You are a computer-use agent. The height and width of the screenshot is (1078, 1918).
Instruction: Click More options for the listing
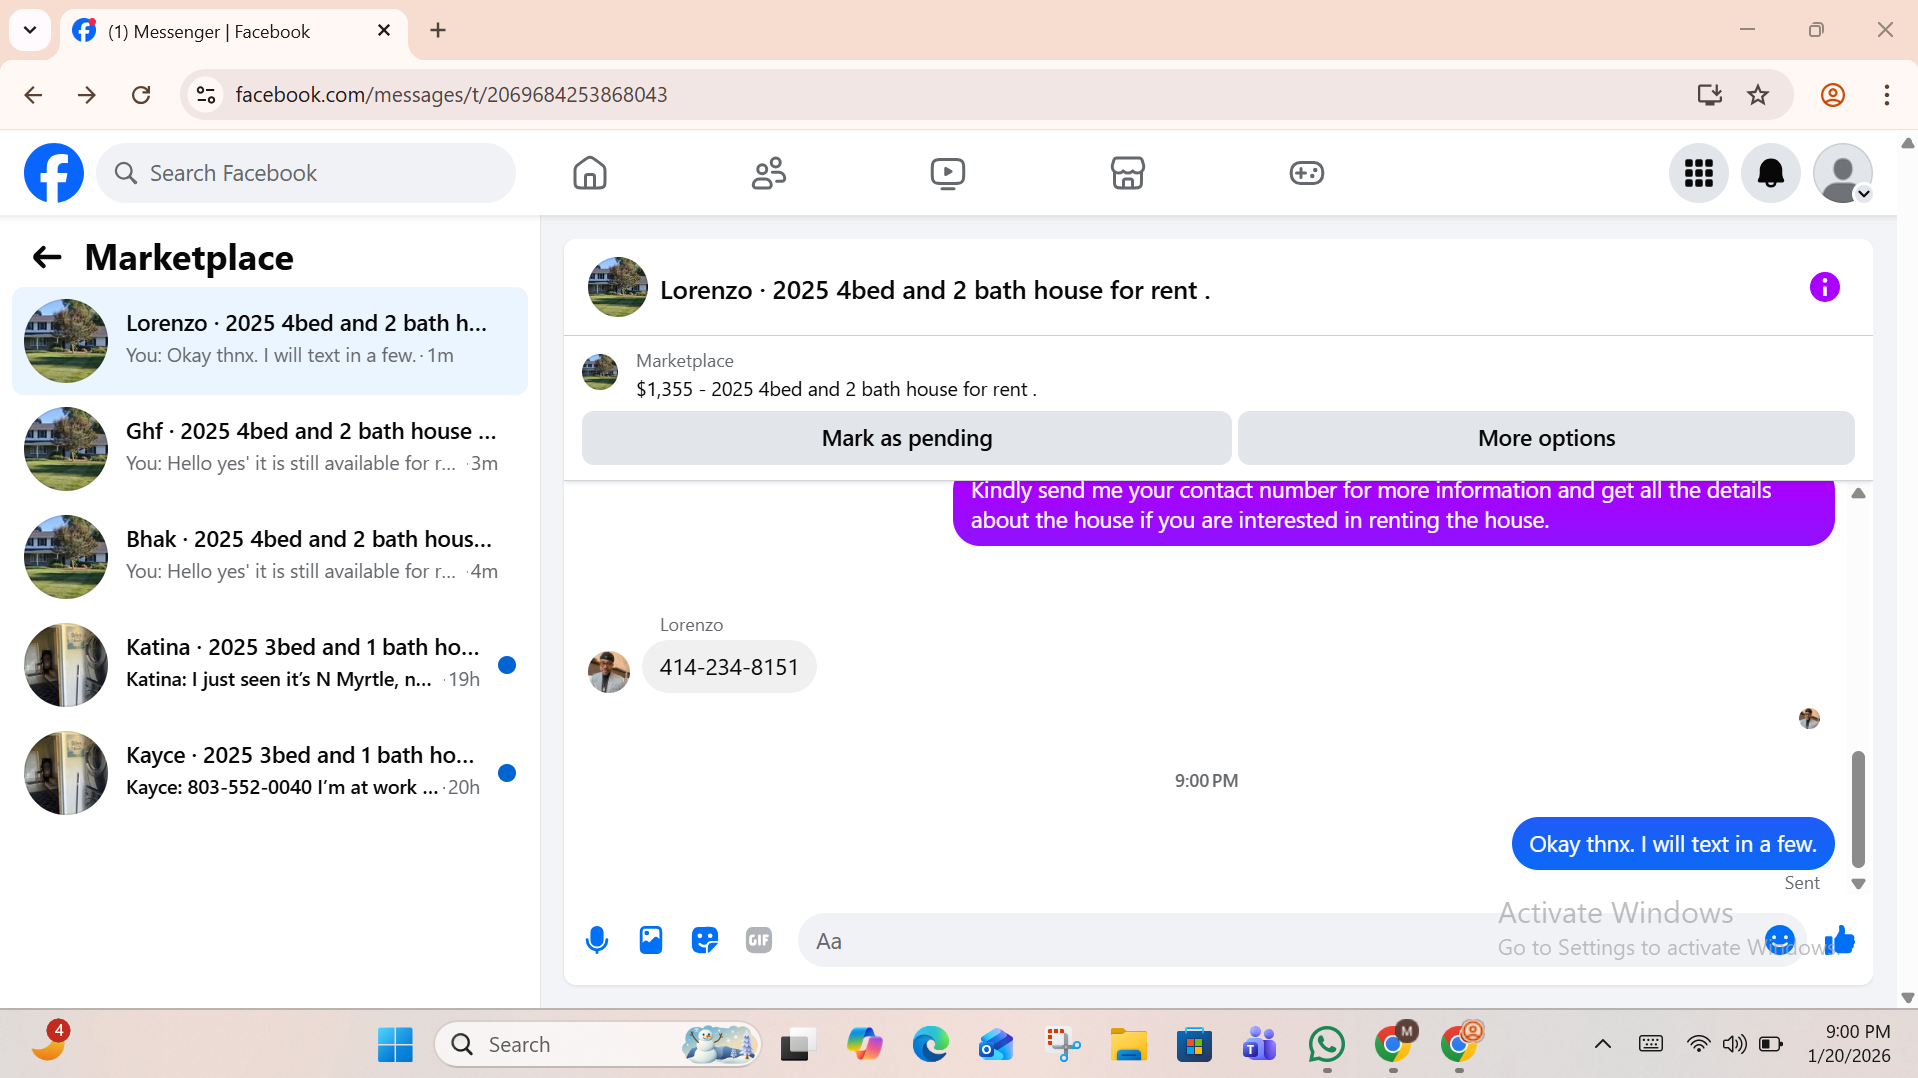[x=1546, y=438]
